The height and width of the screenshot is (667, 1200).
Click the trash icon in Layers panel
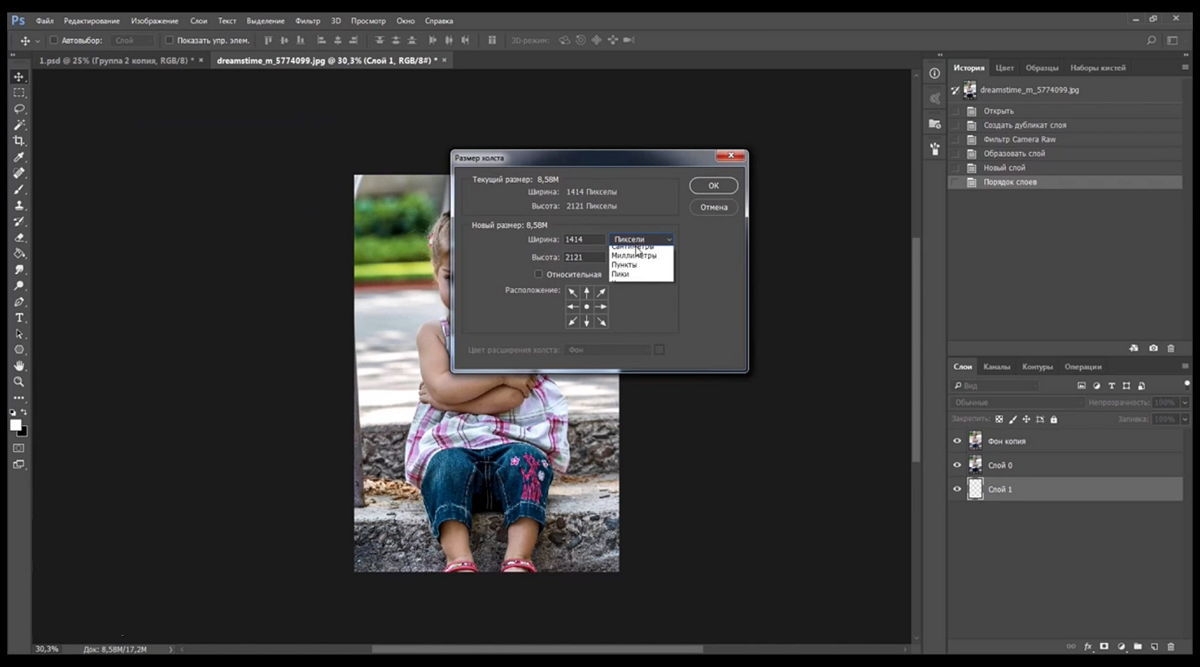coord(1170,647)
